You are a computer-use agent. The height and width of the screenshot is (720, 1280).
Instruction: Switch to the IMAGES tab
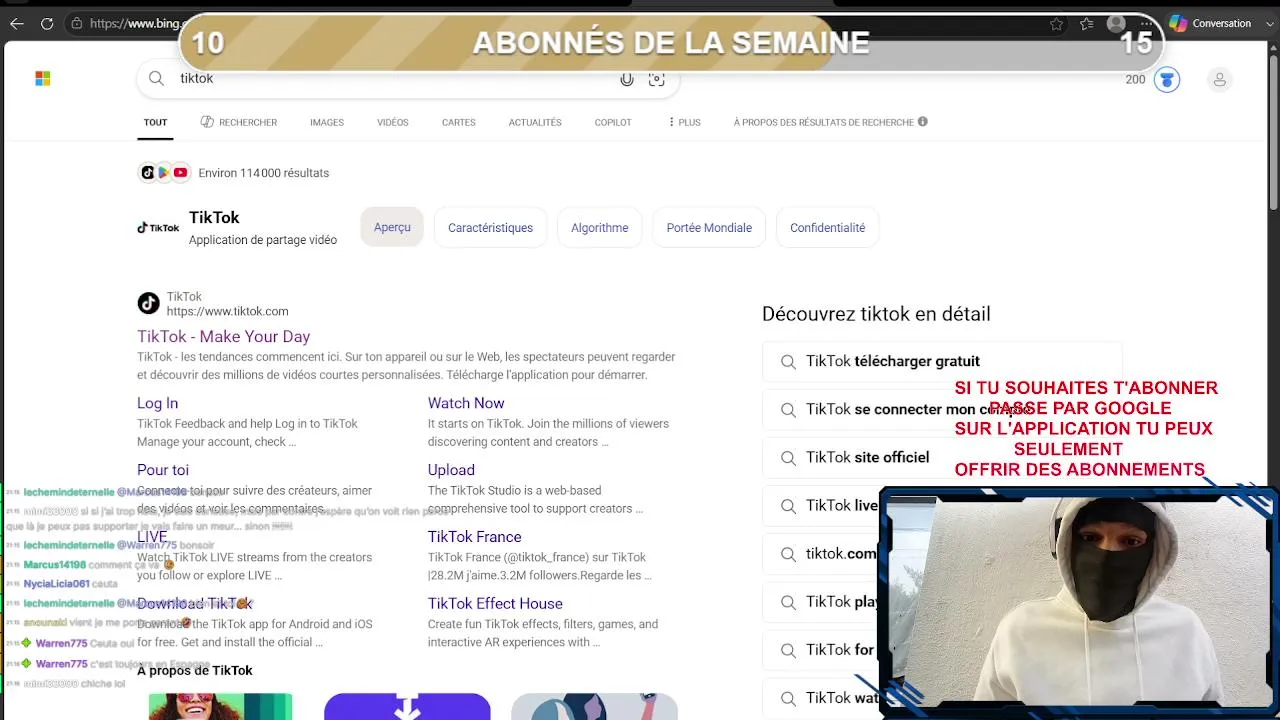point(327,122)
